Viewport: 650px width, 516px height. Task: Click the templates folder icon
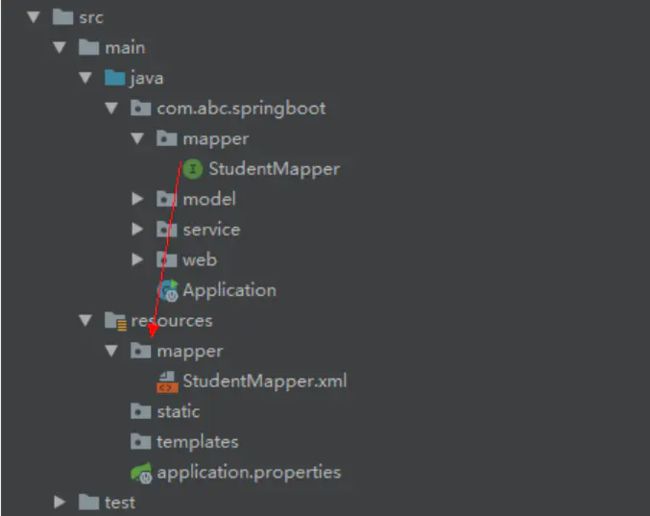(x=141, y=441)
